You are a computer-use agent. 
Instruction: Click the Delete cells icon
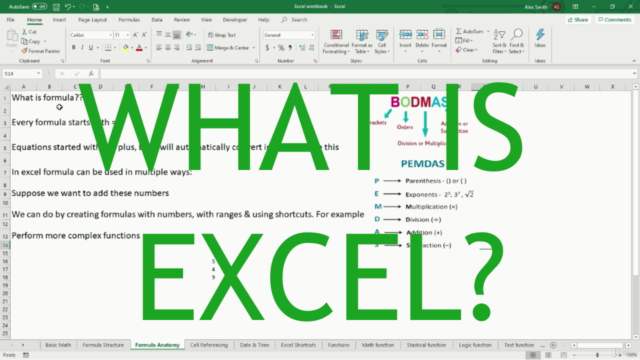pyautogui.click(x=422, y=35)
